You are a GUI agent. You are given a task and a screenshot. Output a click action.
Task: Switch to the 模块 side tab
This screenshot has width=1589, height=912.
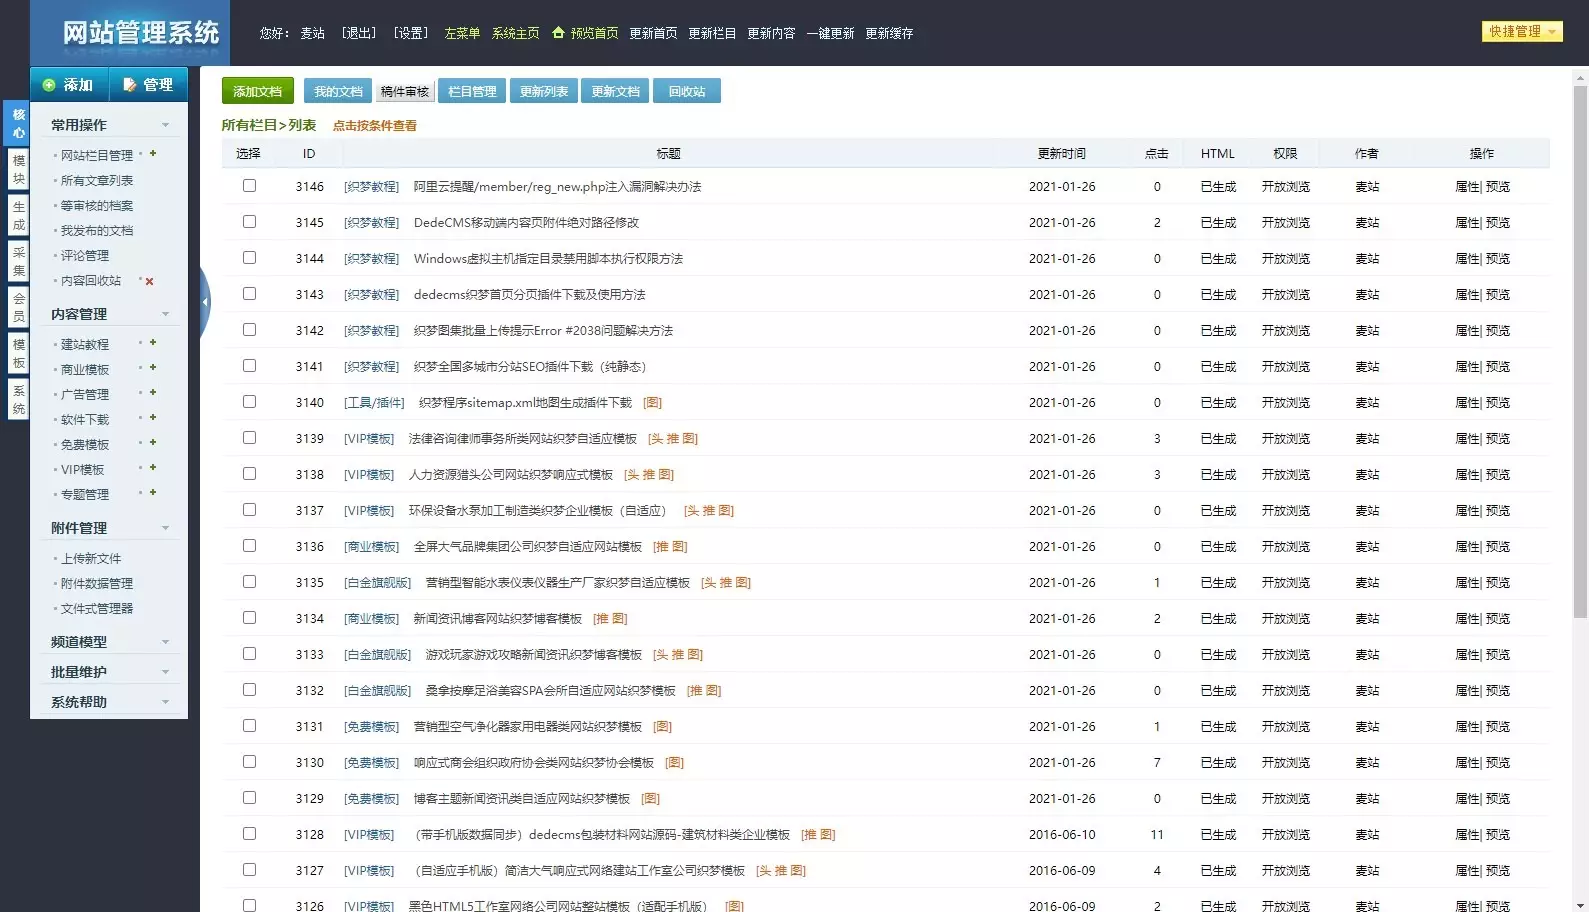pyautogui.click(x=18, y=169)
